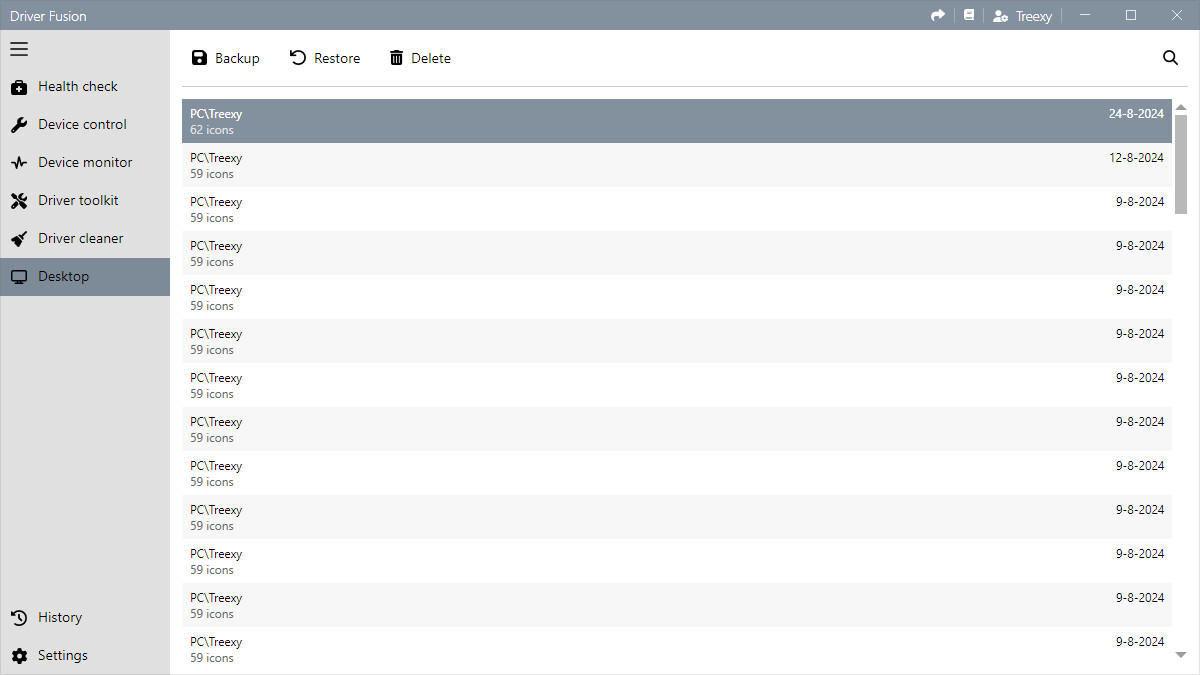
Task: Select the backup dated 12-8-2024
Action: [x=677, y=165]
